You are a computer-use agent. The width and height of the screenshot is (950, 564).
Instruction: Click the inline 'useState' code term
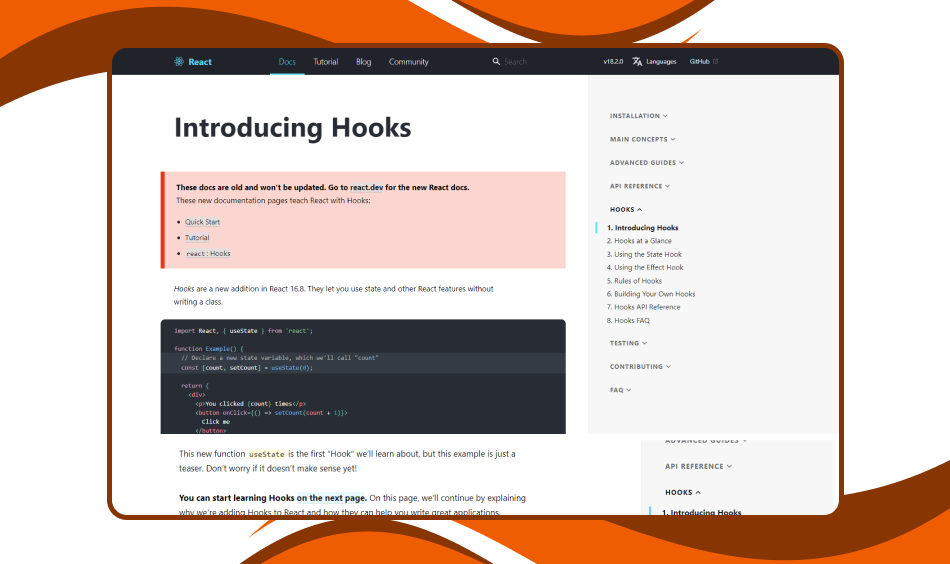[x=267, y=454]
